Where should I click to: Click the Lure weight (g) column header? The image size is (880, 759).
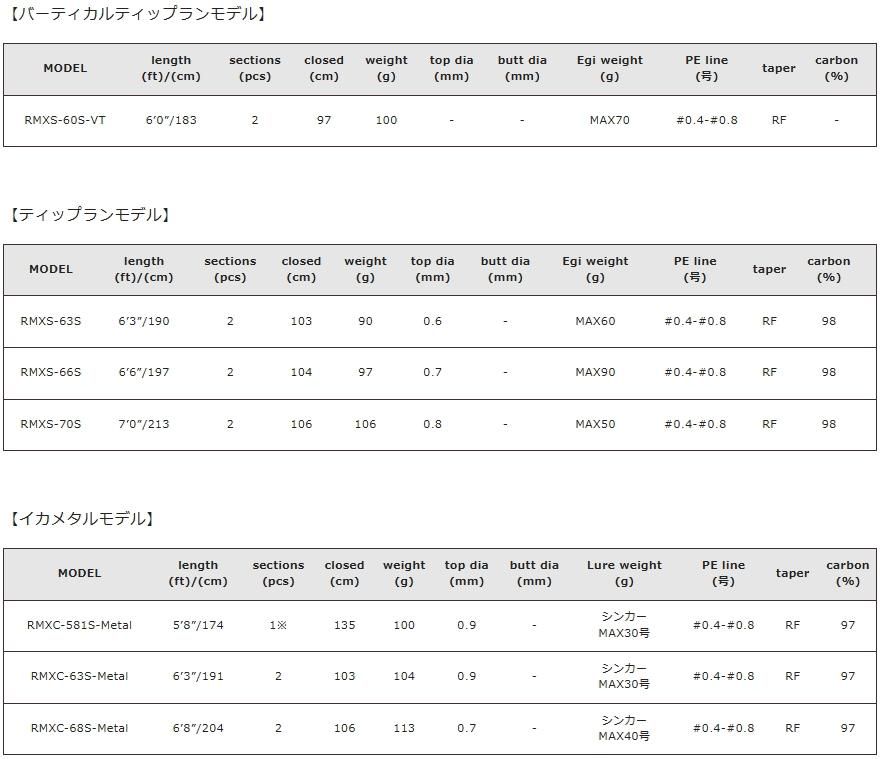coord(624,573)
